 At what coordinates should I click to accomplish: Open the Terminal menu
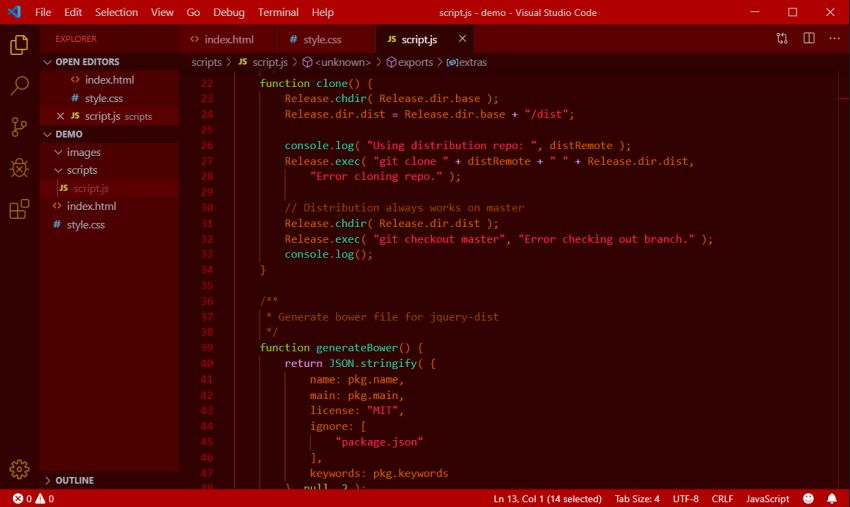tap(278, 12)
